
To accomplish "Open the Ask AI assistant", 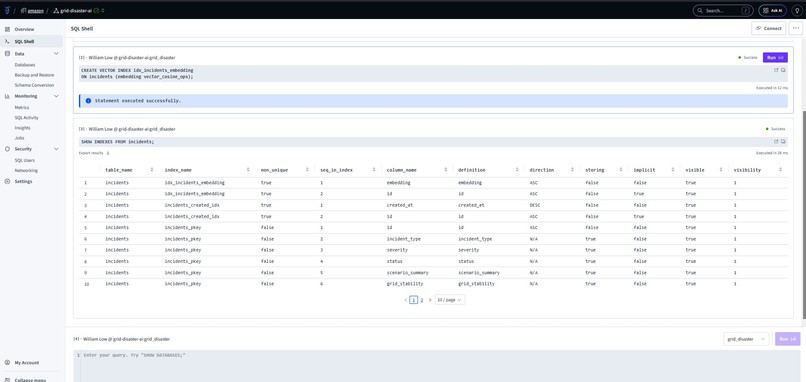I will pos(773,10).
